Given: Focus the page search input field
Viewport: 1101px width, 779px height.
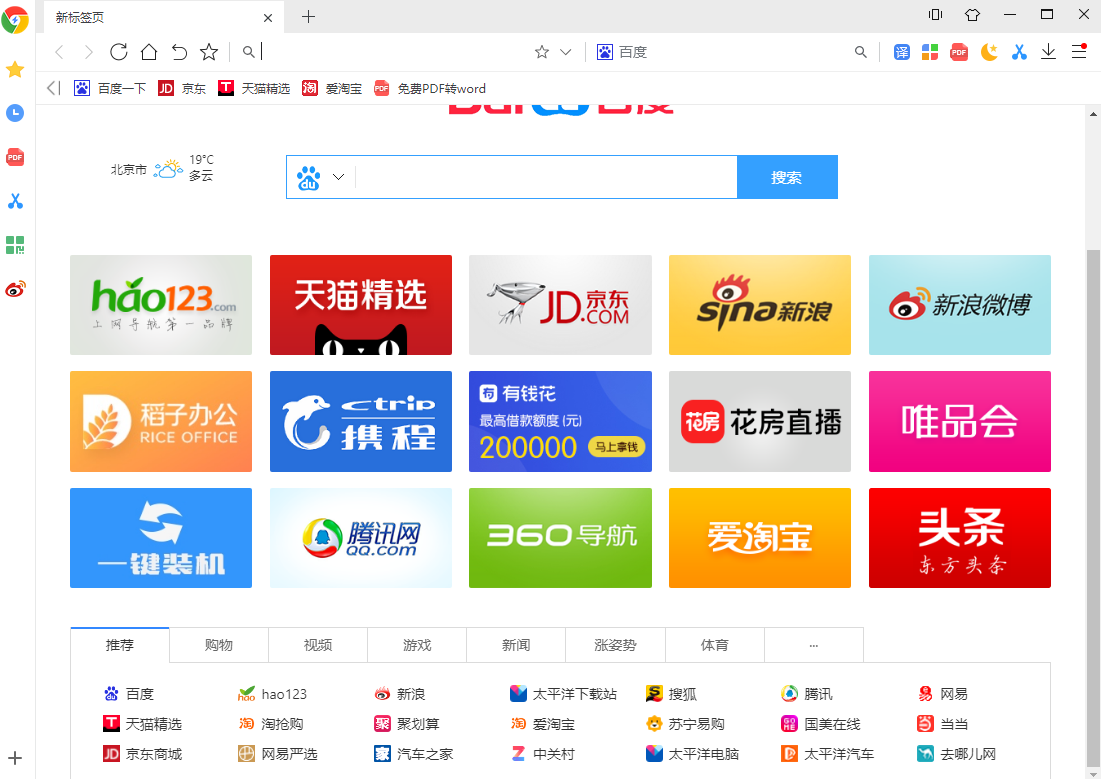Looking at the screenshot, I should point(546,177).
